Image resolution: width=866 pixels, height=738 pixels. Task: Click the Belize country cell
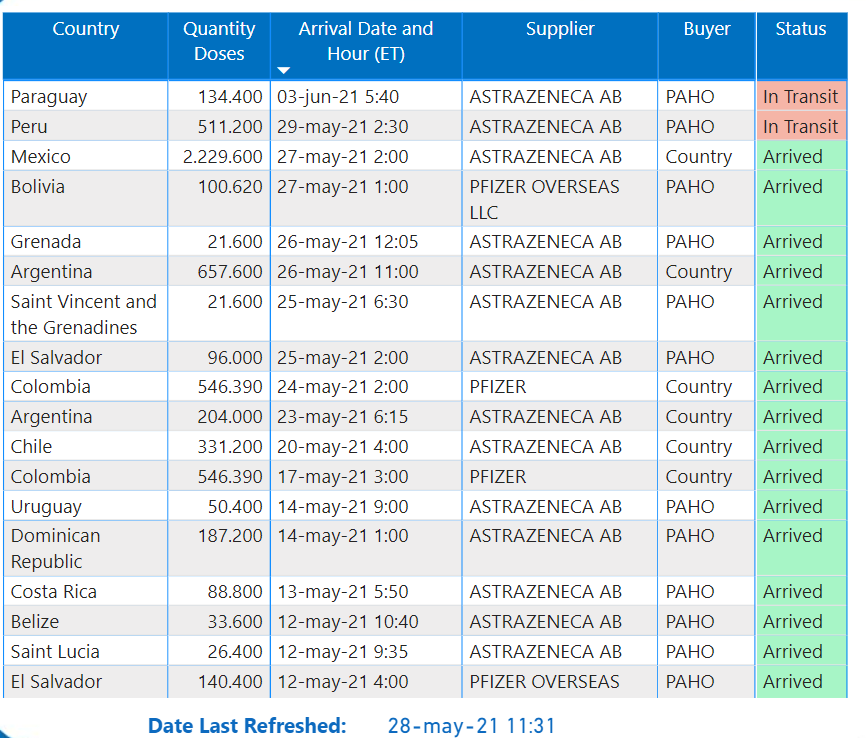35,622
